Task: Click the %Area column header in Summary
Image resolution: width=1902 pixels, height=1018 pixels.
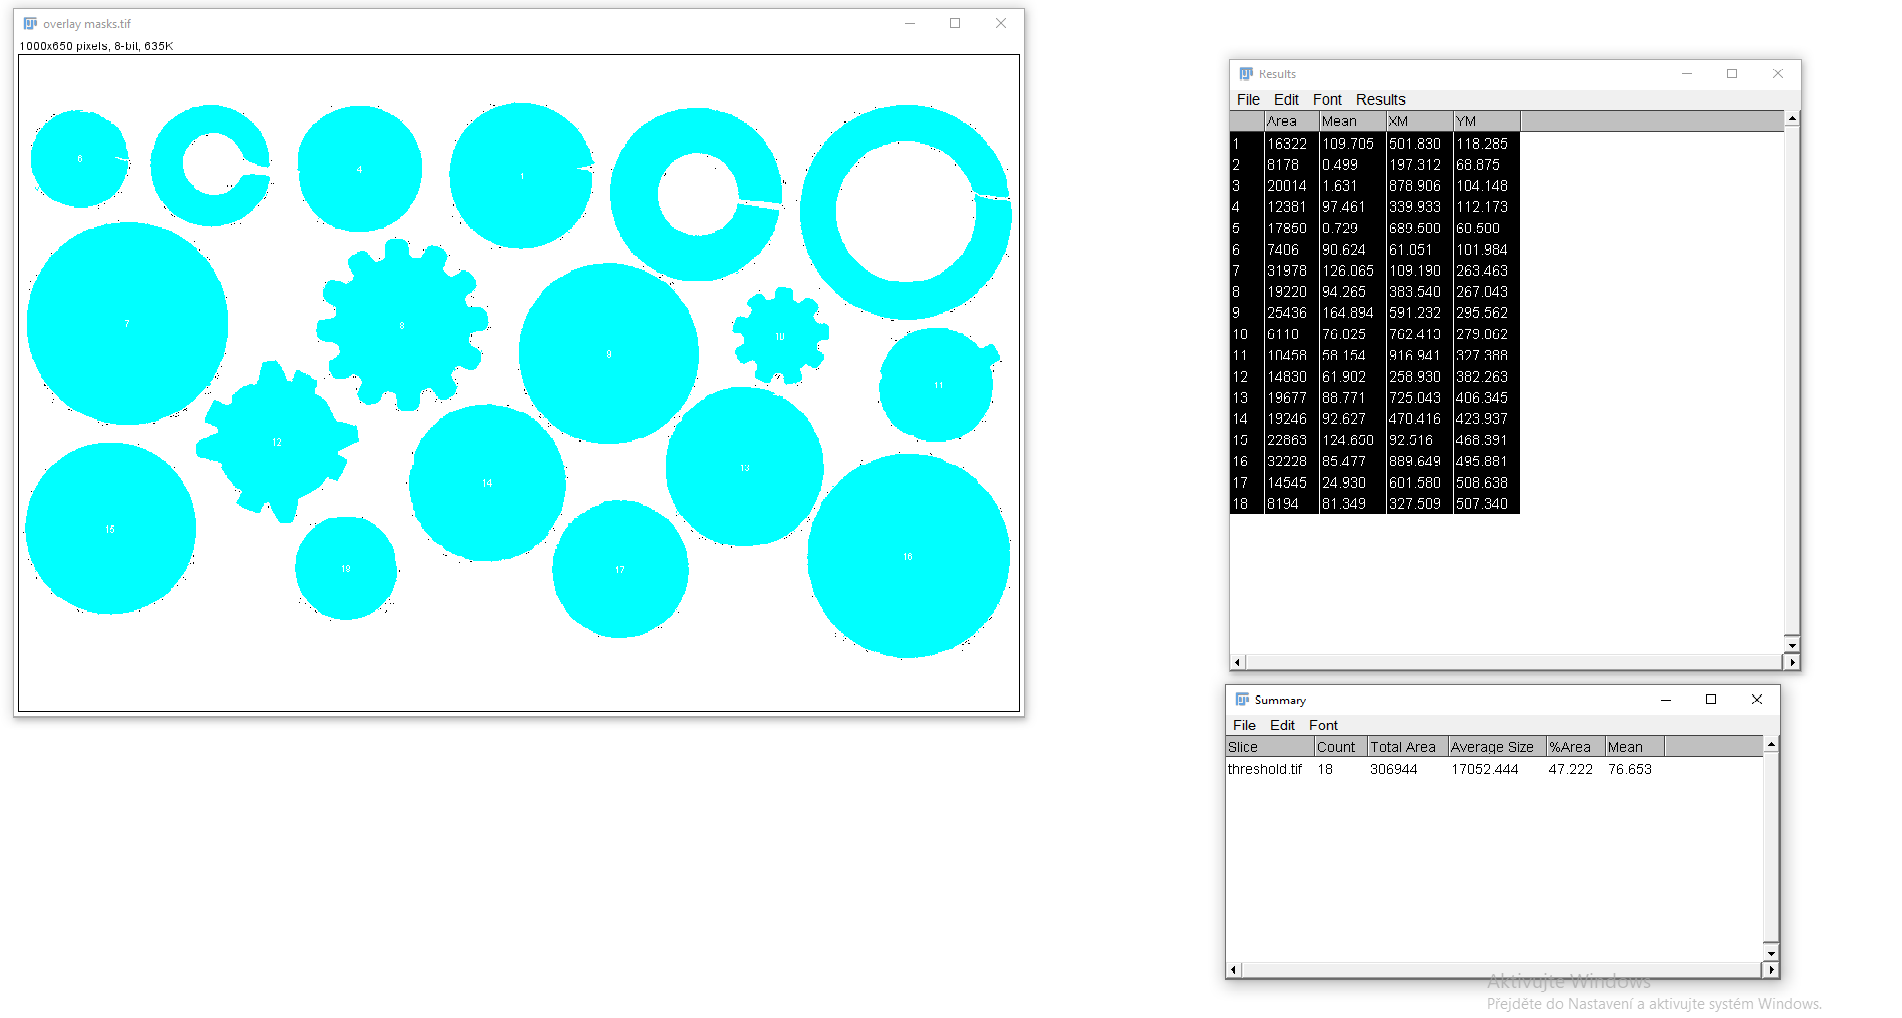Action: click(1574, 748)
